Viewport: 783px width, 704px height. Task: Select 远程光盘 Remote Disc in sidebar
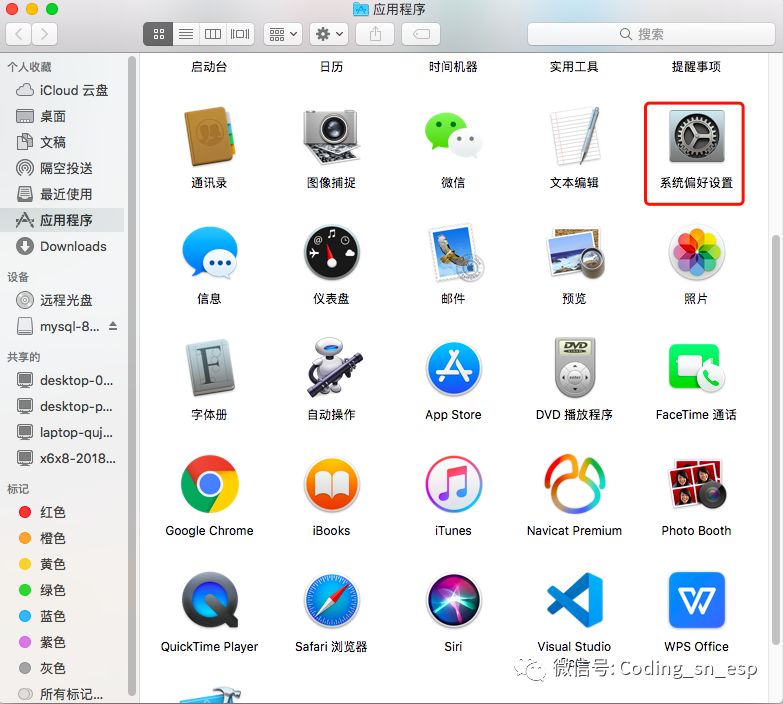62,300
